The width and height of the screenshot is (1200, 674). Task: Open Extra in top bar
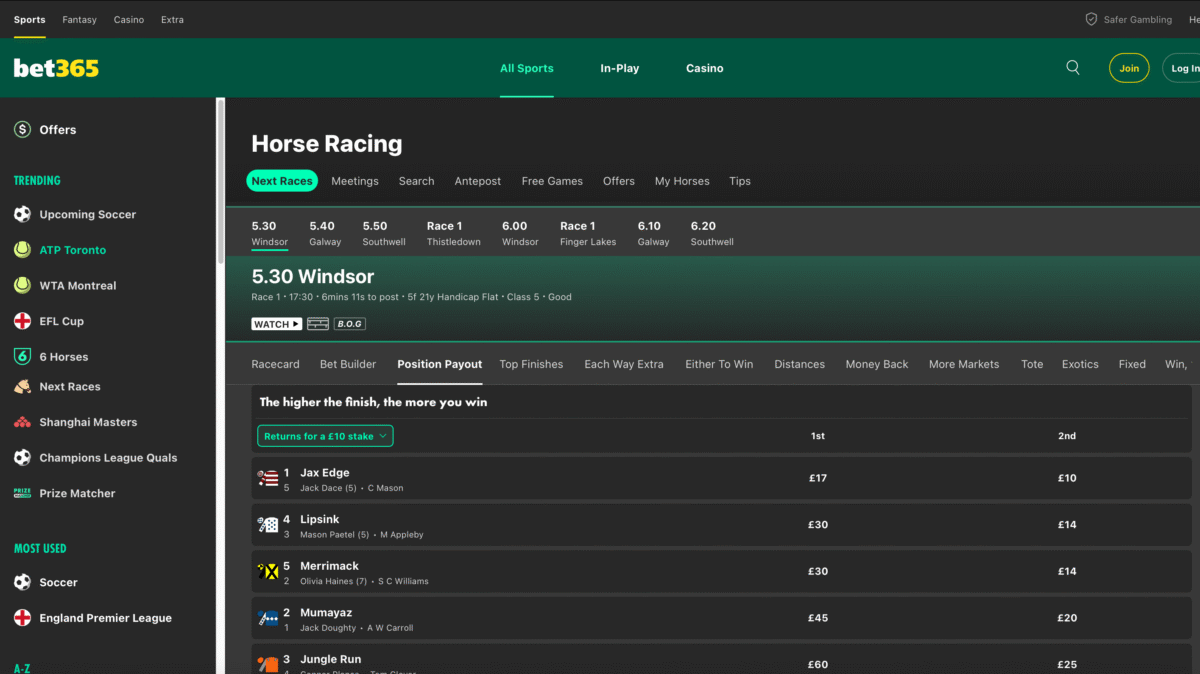pos(172,19)
